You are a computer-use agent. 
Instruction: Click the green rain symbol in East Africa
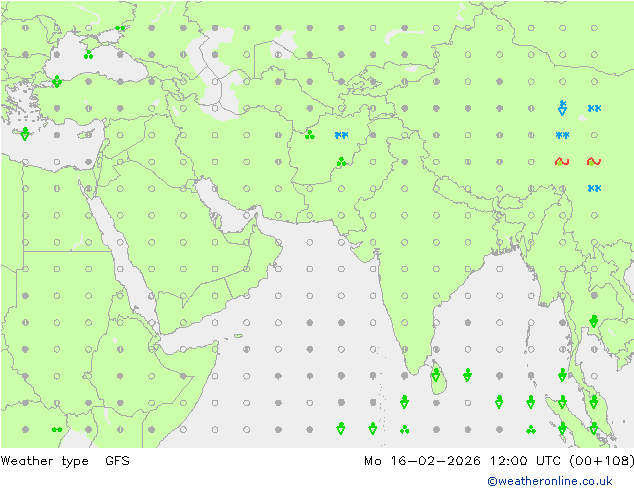57,429
